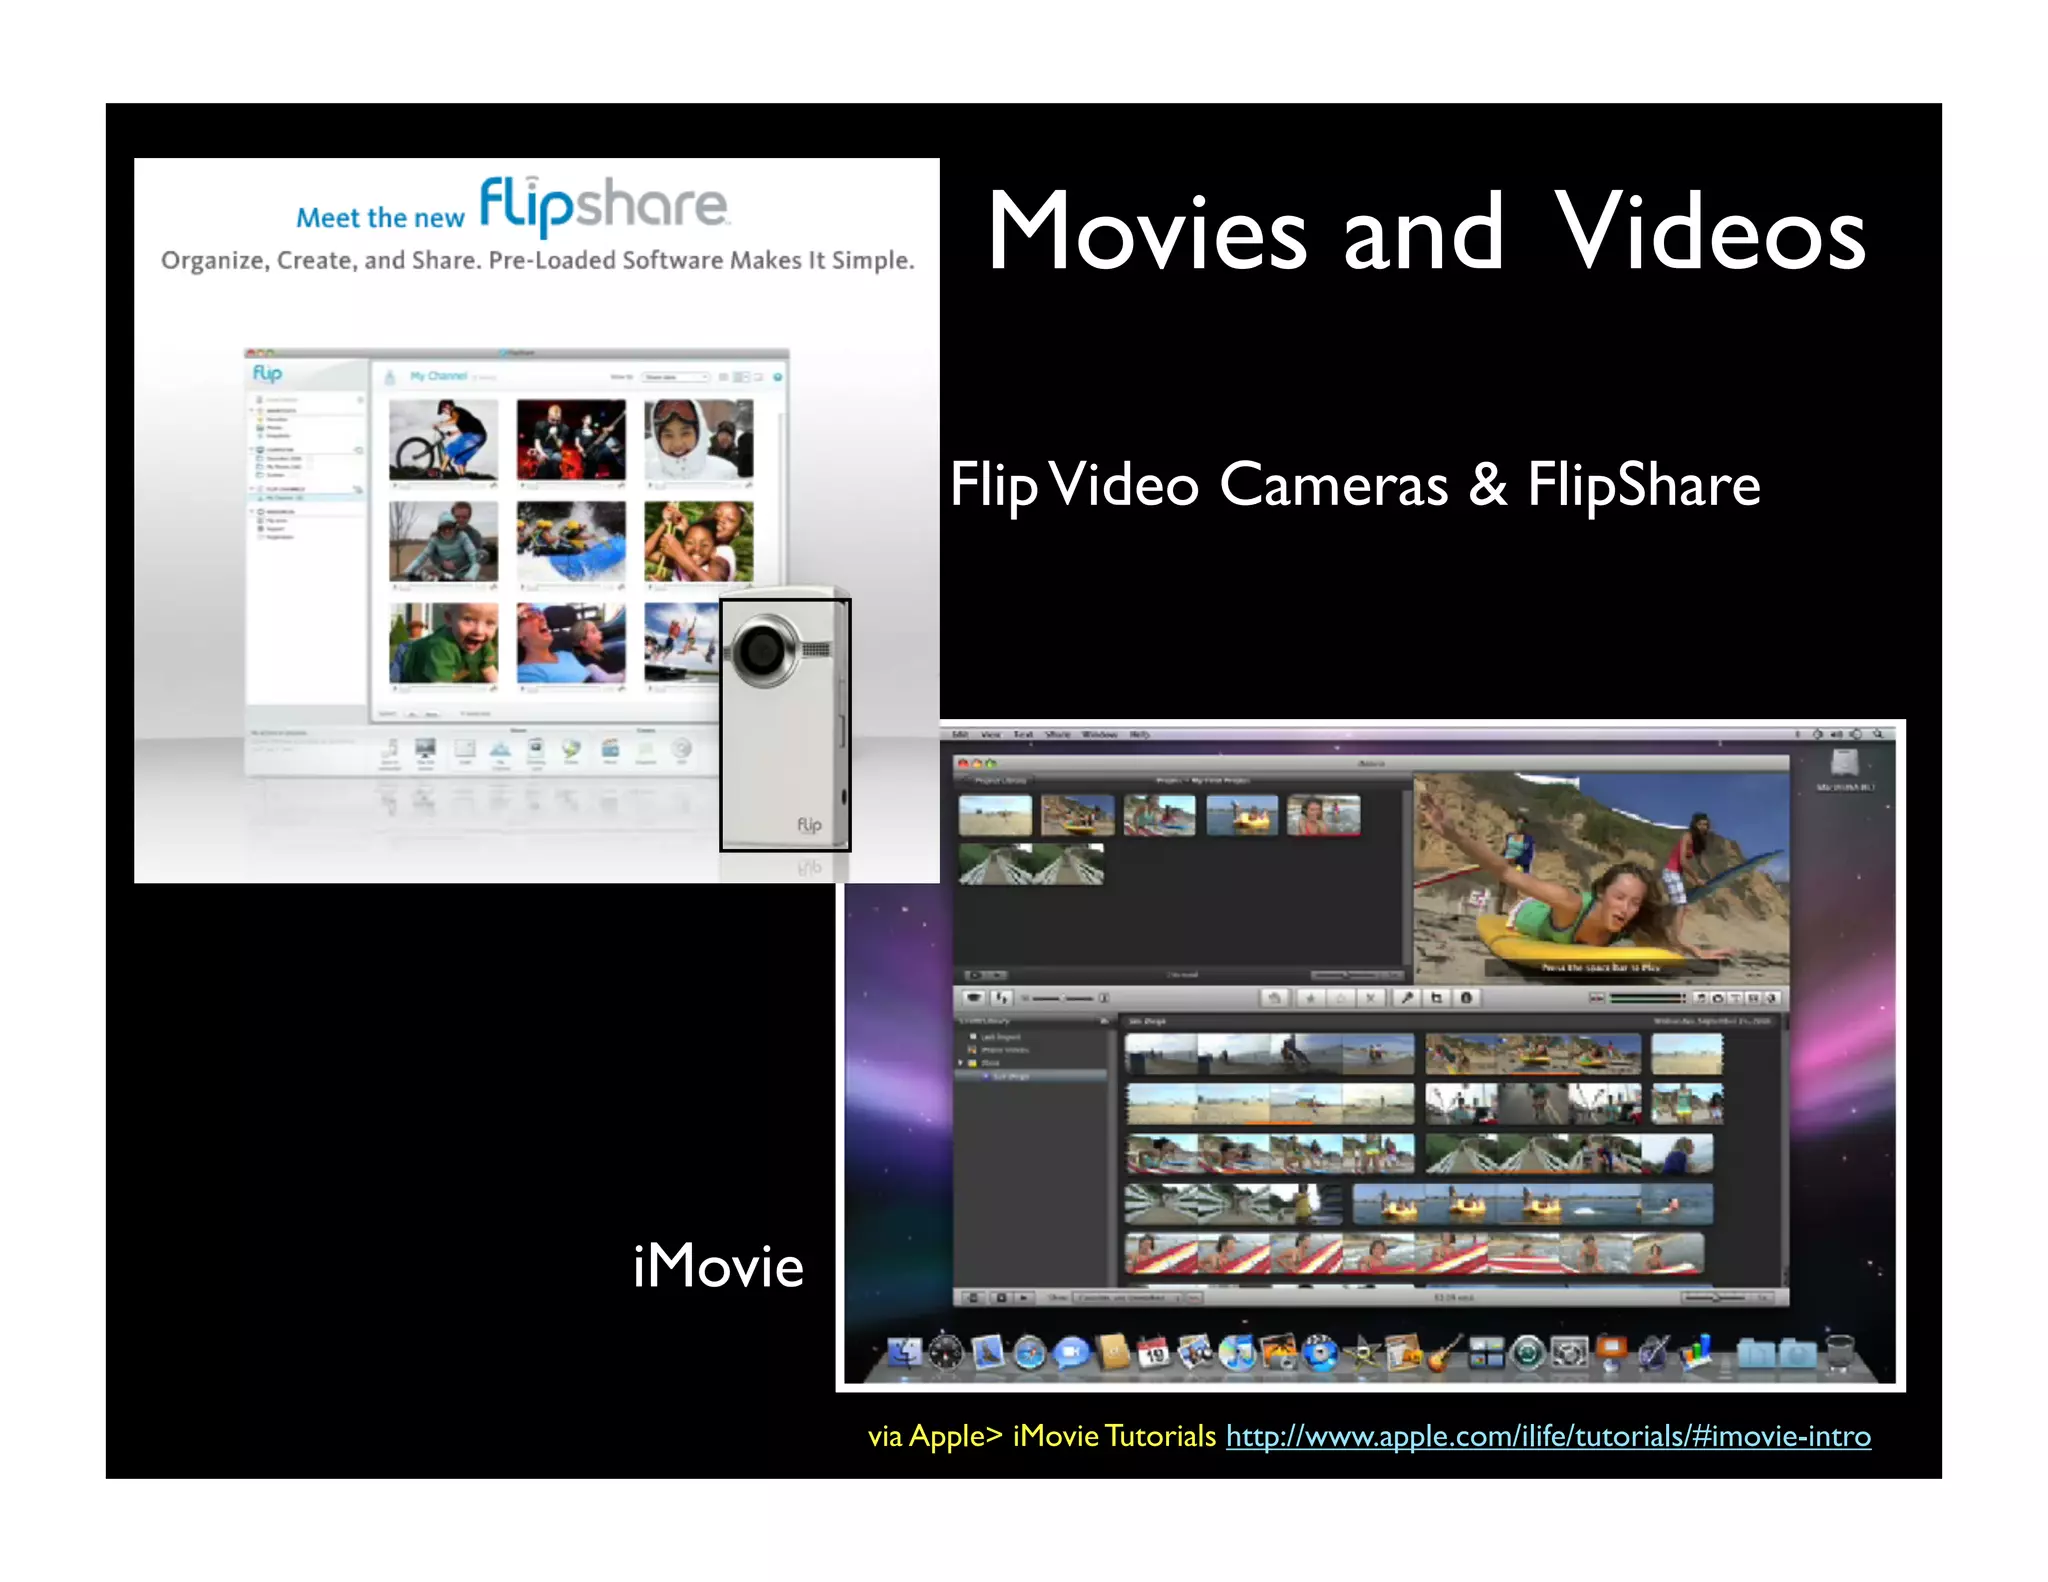Open the Share menu in the menu bar
This screenshot has height=1582, width=2048.
(1057, 734)
